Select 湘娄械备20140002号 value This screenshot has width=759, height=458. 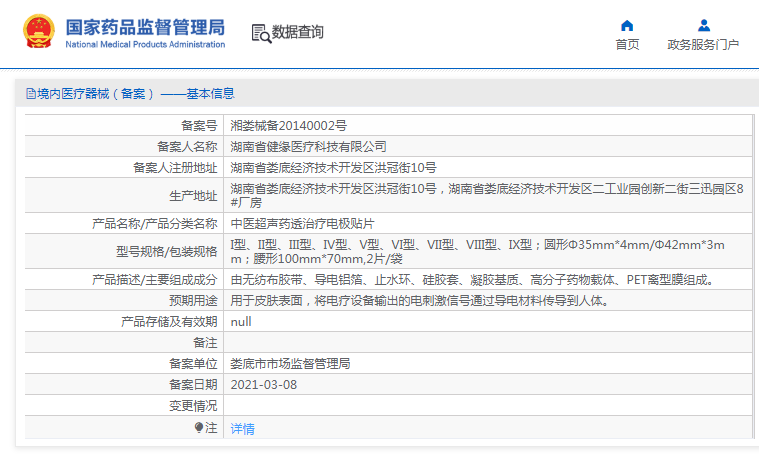(288, 126)
